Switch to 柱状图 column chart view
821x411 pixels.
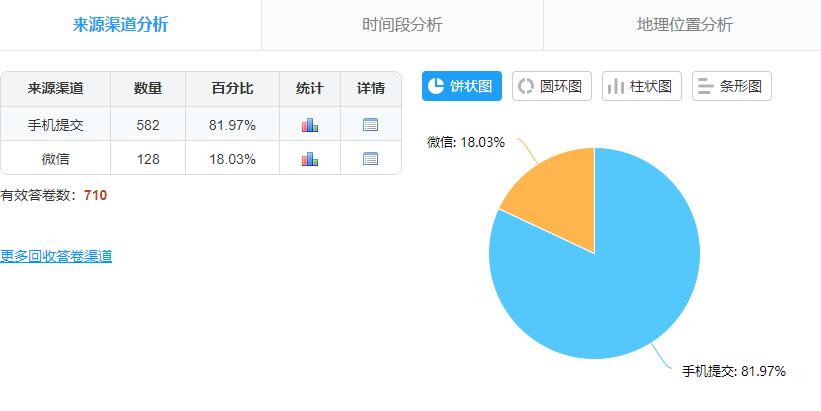tap(642, 86)
